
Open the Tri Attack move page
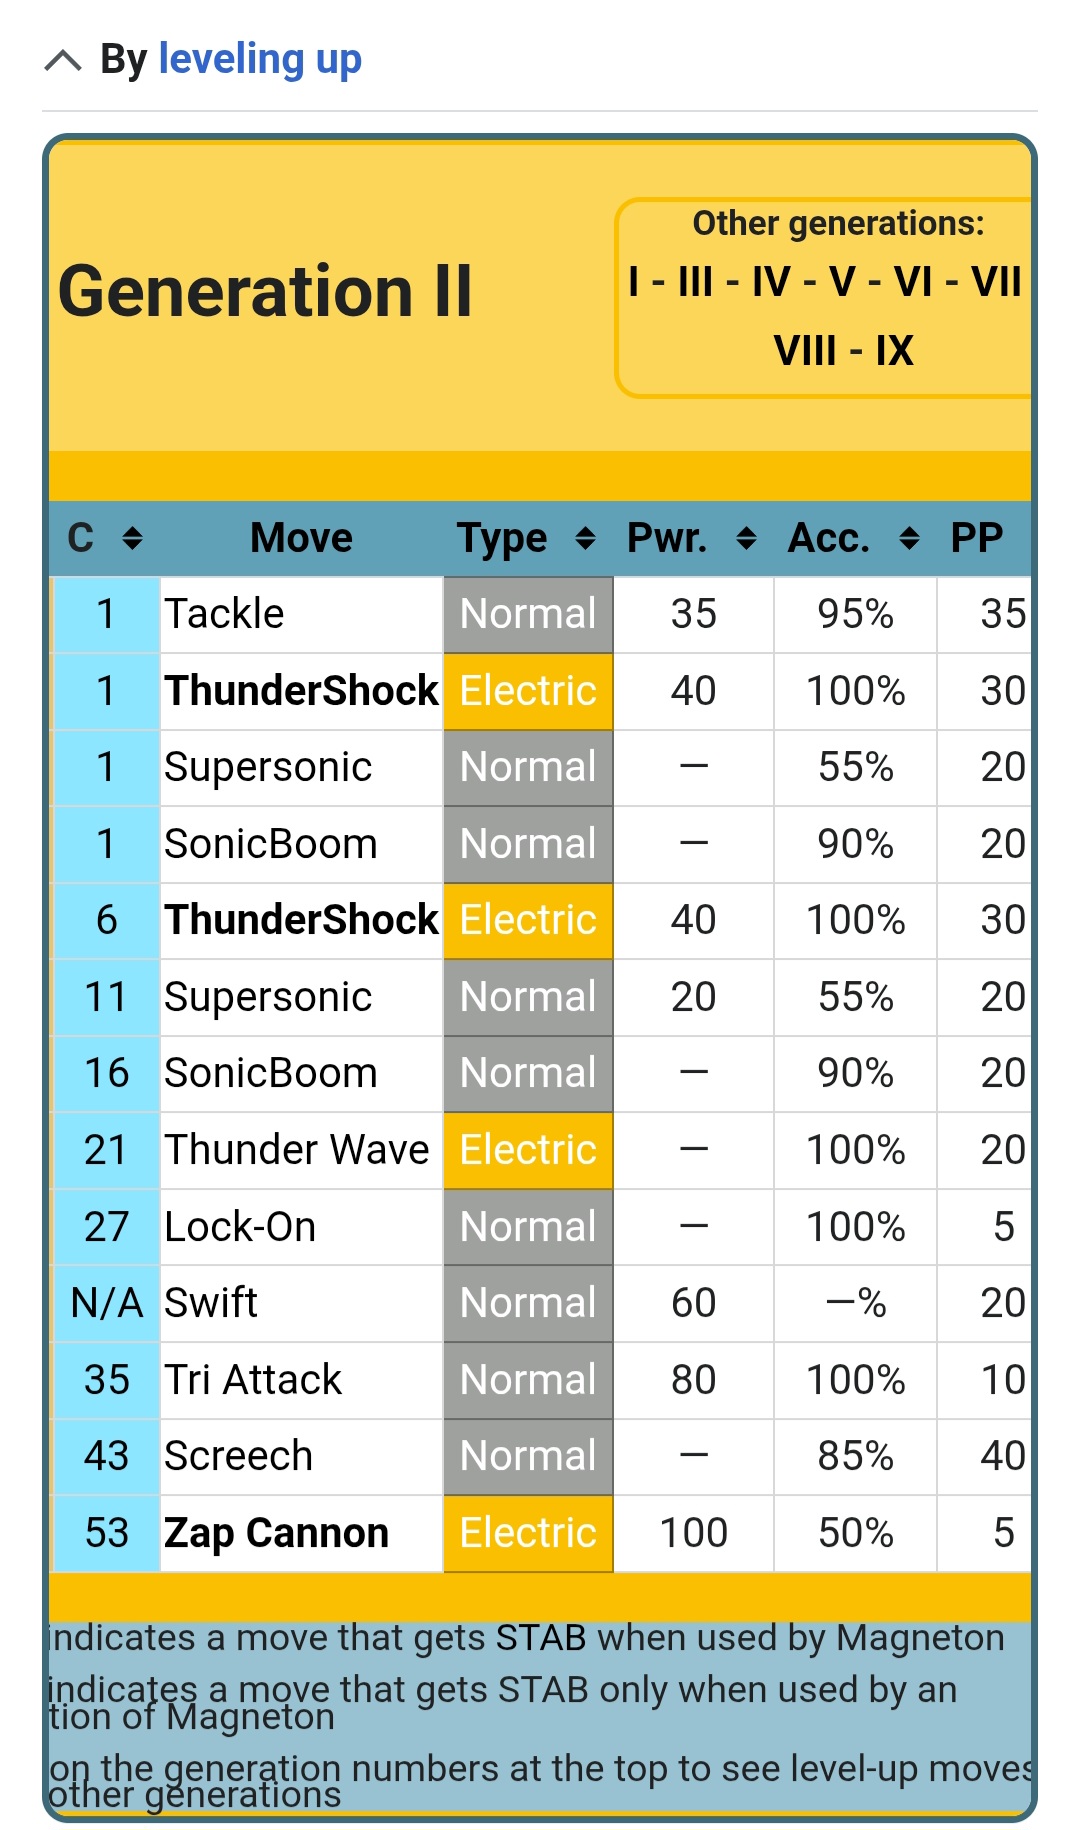point(252,1380)
